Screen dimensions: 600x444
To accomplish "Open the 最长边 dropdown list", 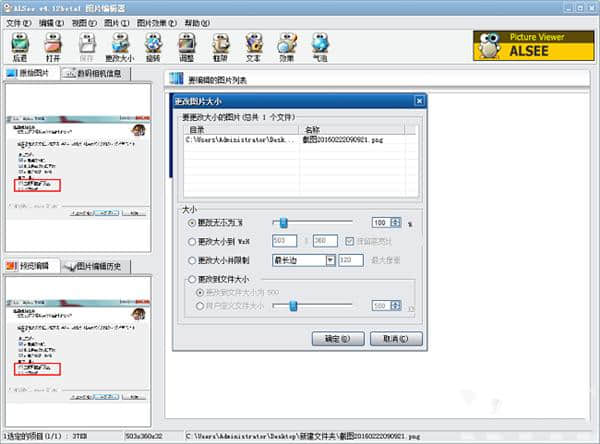I will pyautogui.click(x=304, y=260).
